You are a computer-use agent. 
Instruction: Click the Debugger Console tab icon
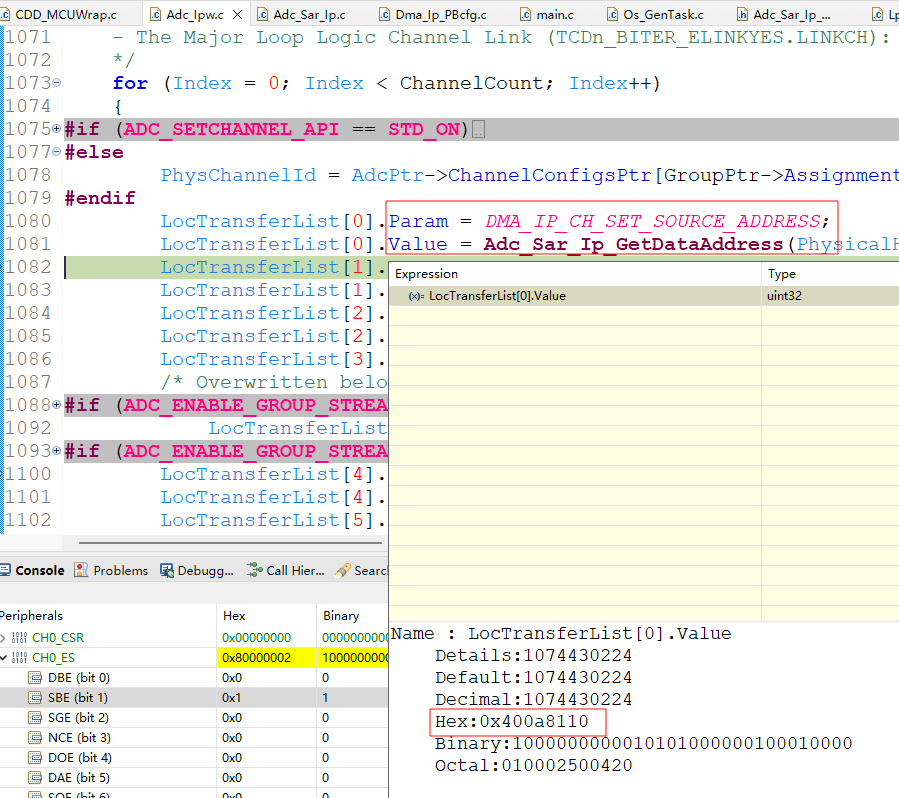click(x=167, y=570)
